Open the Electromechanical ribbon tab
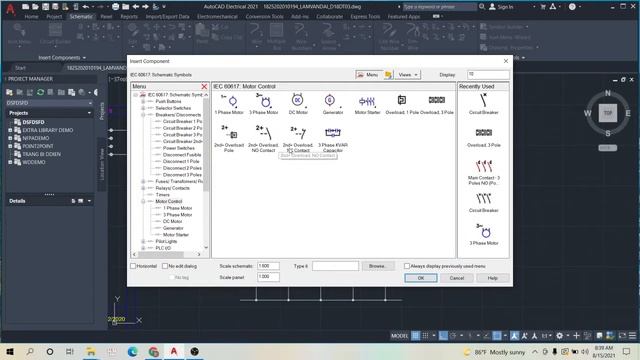This screenshot has height=360, width=640. (x=217, y=17)
